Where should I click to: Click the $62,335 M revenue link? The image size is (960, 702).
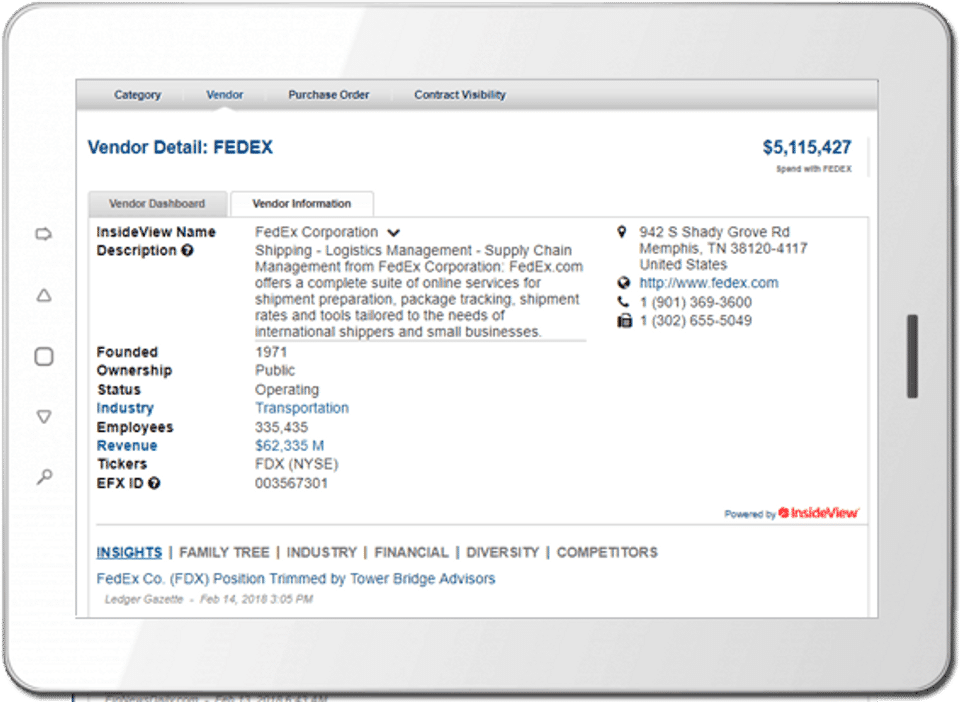[x=290, y=446]
